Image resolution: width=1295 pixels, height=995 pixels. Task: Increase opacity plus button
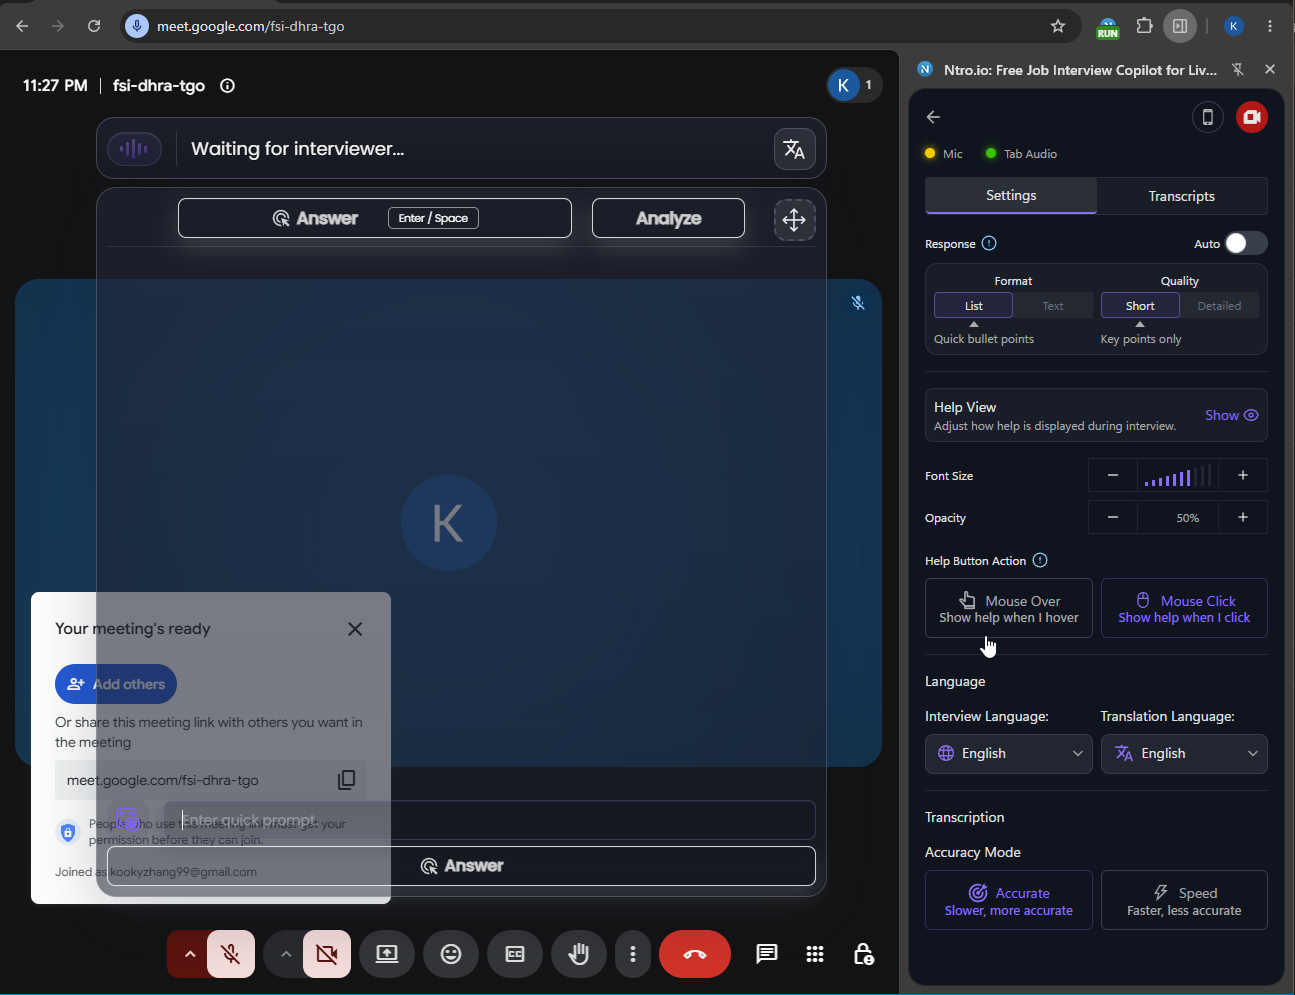point(1243,517)
